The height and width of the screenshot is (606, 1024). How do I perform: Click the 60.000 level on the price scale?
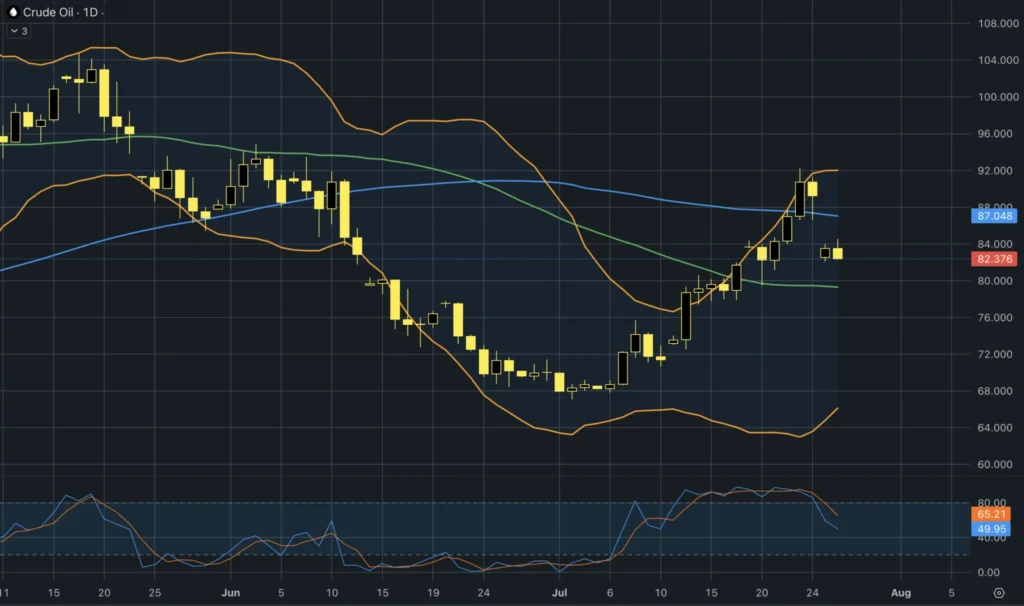[998, 464]
